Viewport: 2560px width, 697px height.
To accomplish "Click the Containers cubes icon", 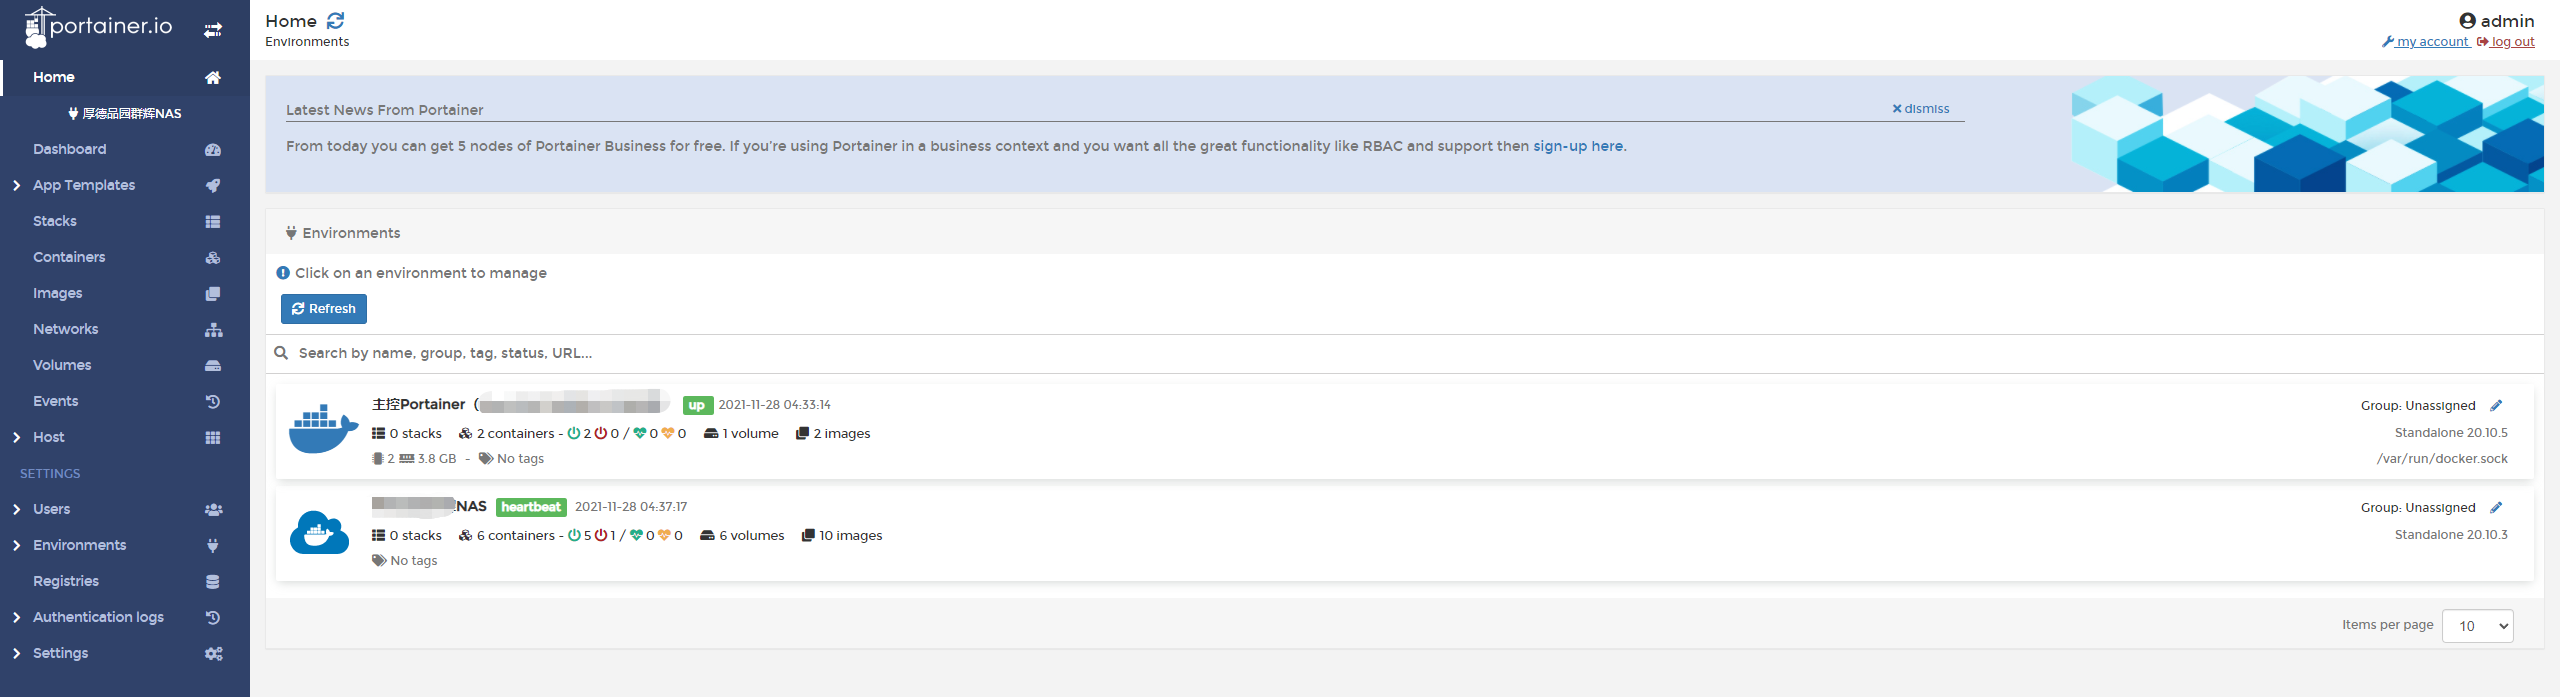I will click(x=213, y=258).
